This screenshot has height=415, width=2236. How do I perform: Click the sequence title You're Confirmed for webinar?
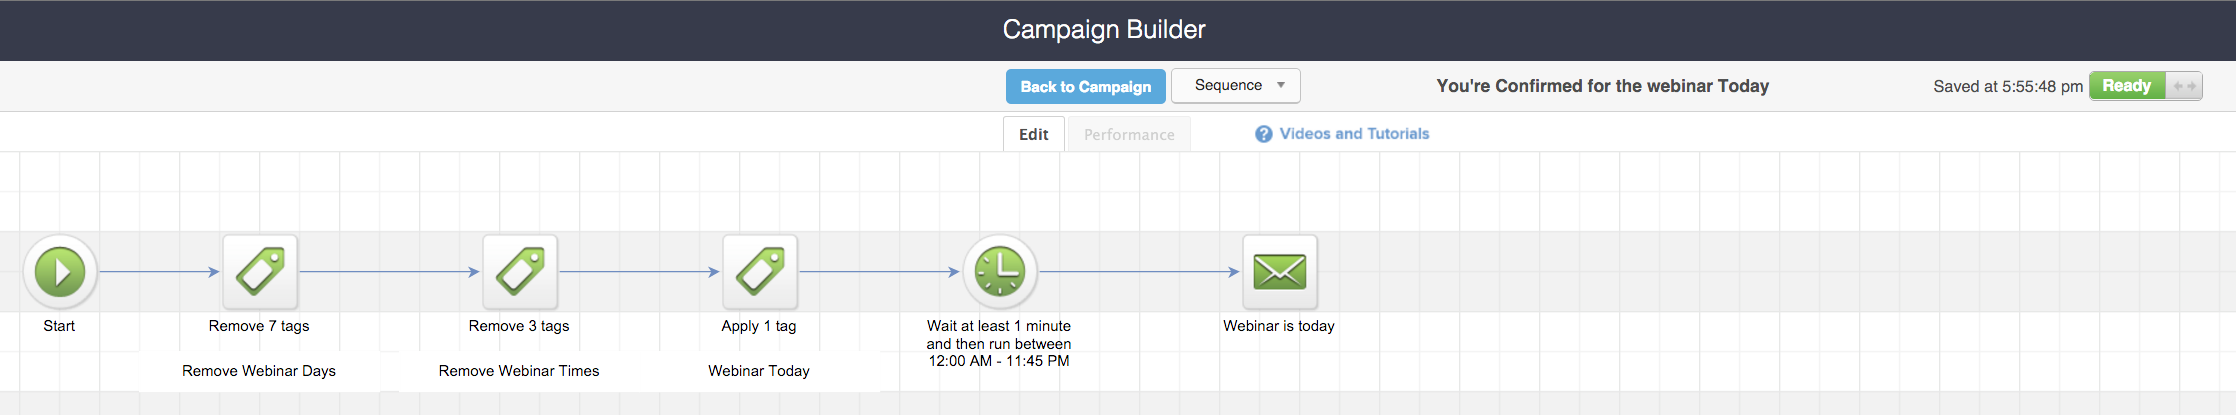[1602, 86]
